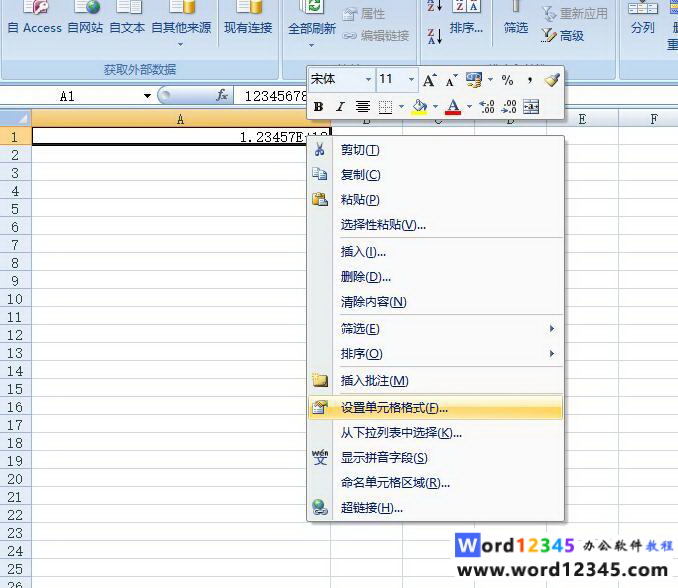The width and height of the screenshot is (678, 588).
Task: Click increase decimal places icon
Action: (x=487, y=107)
